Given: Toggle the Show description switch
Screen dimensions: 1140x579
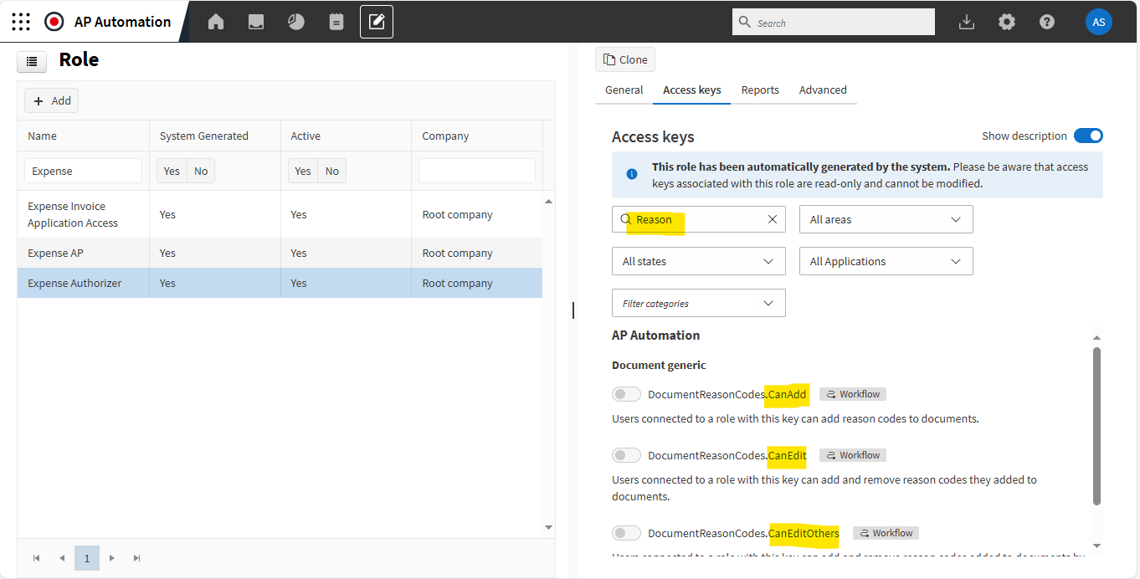Looking at the screenshot, I should tap(1088, 136).
